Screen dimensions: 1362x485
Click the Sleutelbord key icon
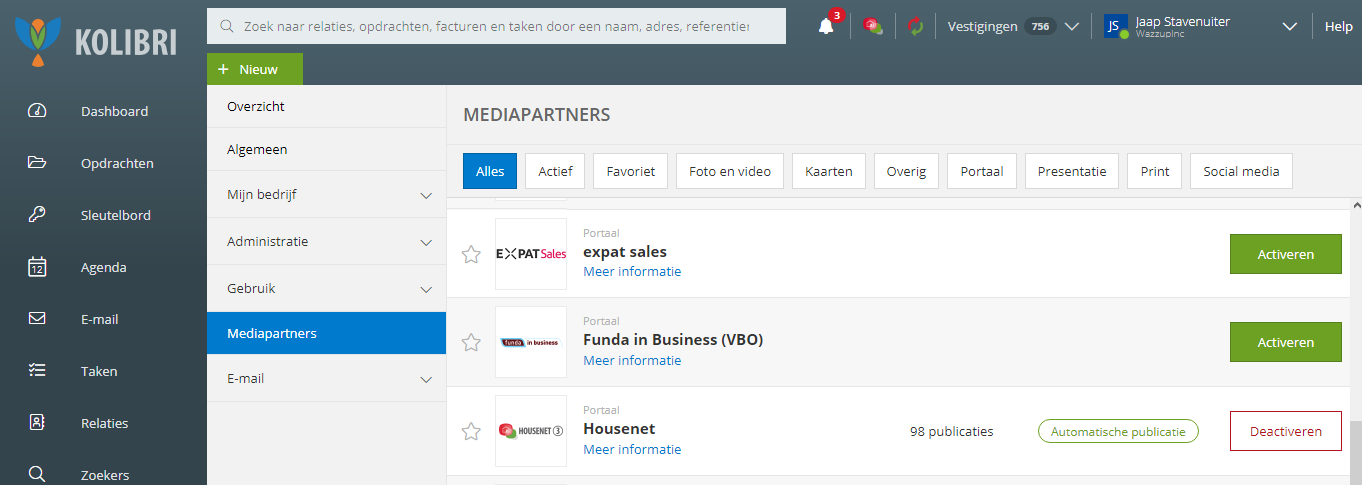37,215
